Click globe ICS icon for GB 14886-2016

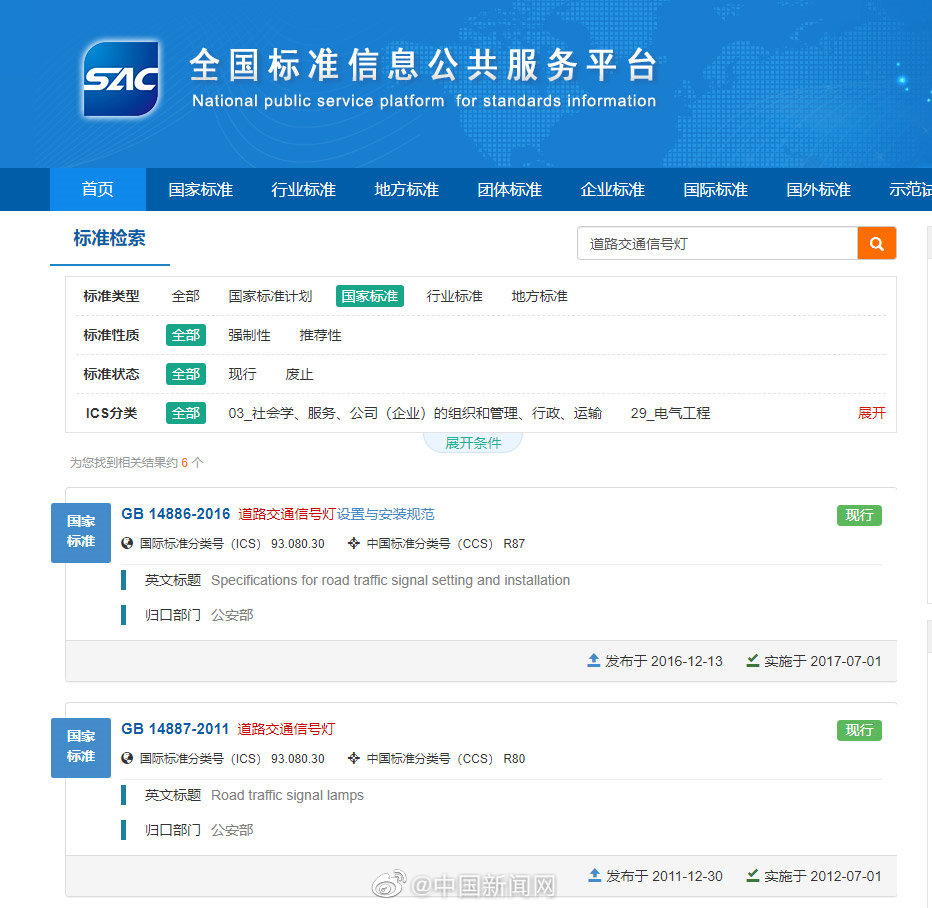click(x=127, y=543)
